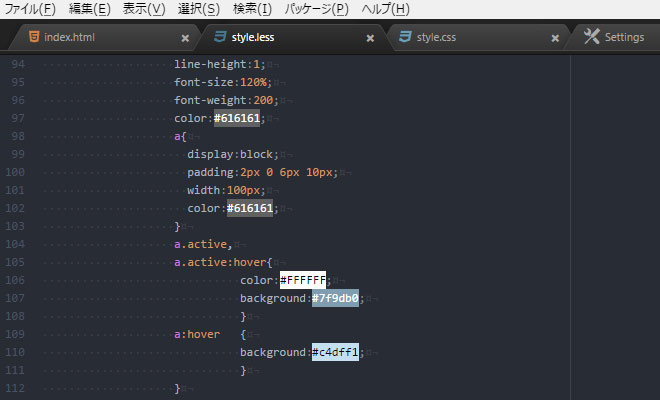Click the tools icon on Settings tab
Image resolution: width=660 pixels, height=400 pixels.
click(591, 36)
